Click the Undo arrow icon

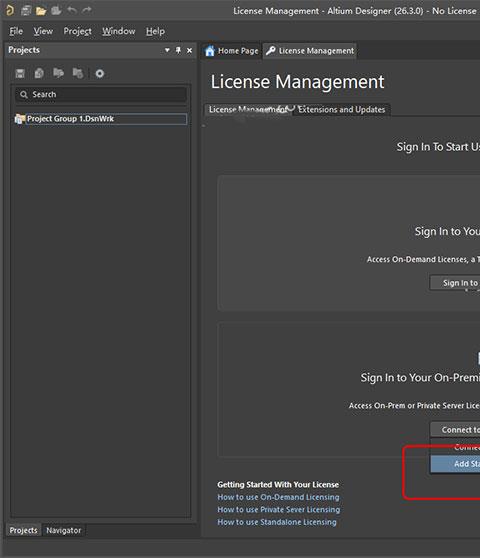coord(72,10)
